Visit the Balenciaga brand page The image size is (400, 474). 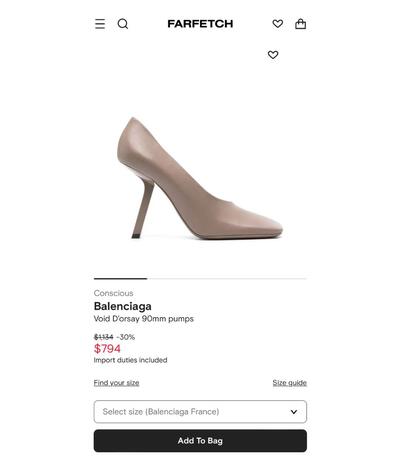click(123, 306)
